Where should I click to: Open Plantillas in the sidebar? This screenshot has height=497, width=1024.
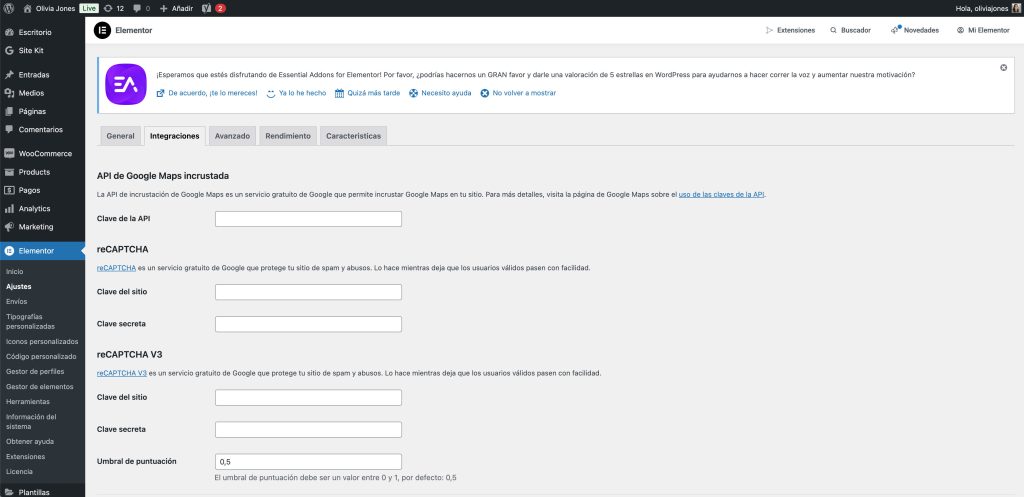(42, 492)
